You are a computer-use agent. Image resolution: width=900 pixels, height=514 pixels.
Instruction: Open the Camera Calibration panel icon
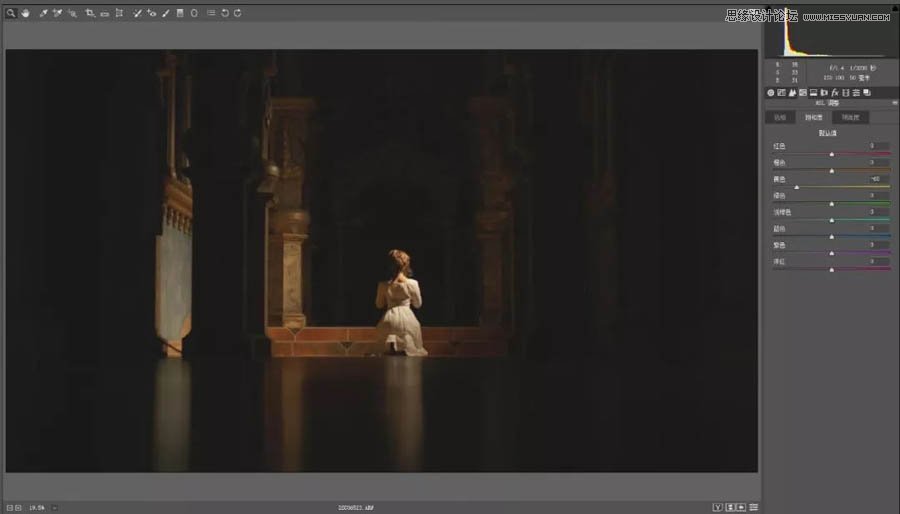click(845, 92)
